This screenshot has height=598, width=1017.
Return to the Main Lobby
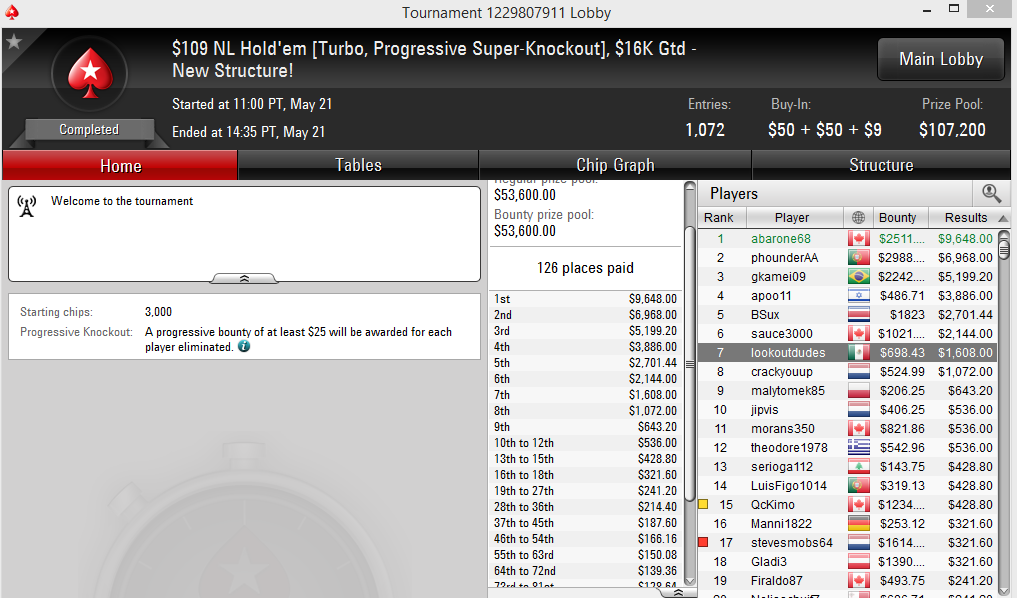point(940,59)
